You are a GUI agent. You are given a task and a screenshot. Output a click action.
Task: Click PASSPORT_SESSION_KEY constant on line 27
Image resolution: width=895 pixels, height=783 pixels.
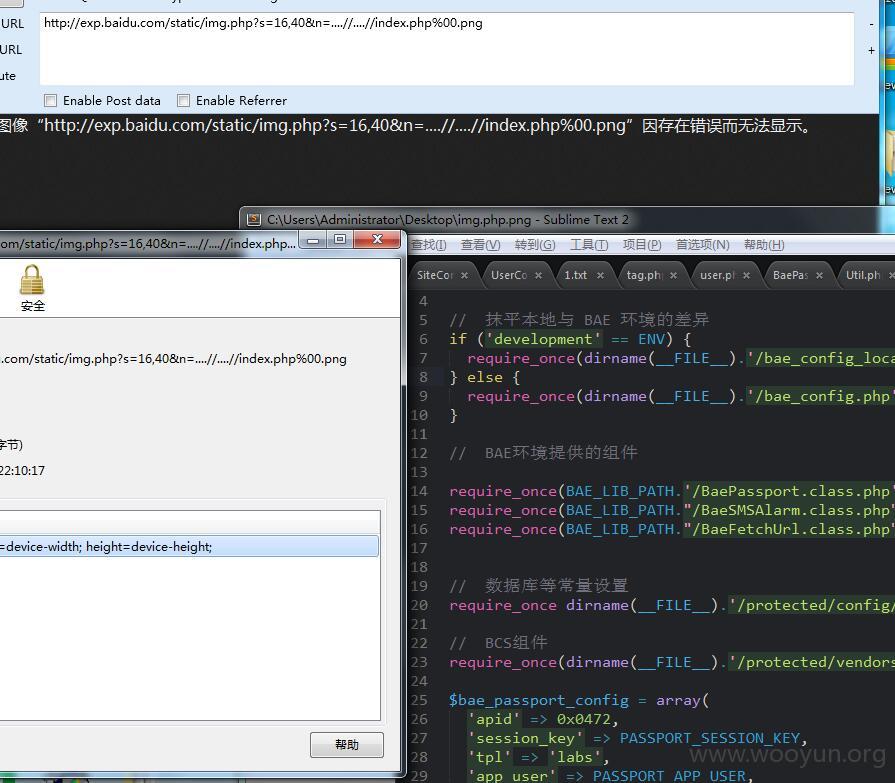[x=709, y=738]
